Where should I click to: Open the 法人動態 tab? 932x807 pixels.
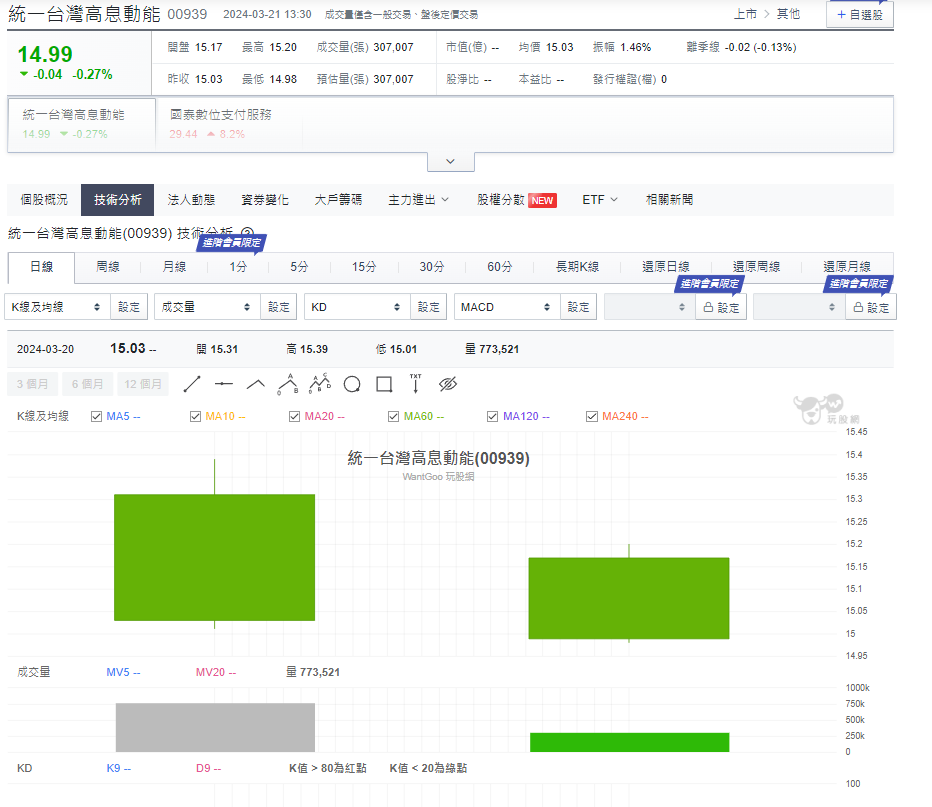tap(191, 200)
